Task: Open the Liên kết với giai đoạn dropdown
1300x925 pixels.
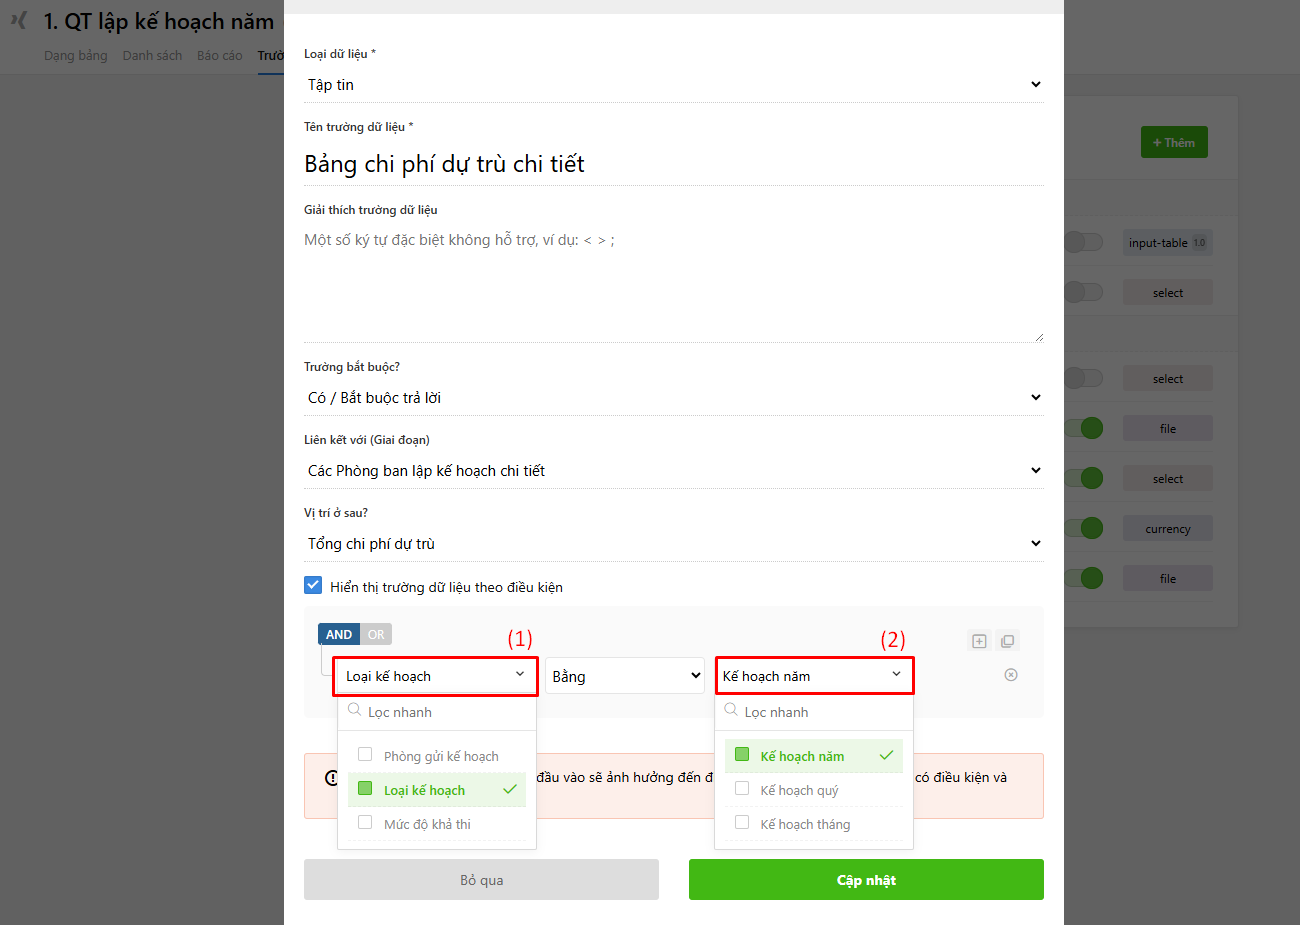Action: 674,471
